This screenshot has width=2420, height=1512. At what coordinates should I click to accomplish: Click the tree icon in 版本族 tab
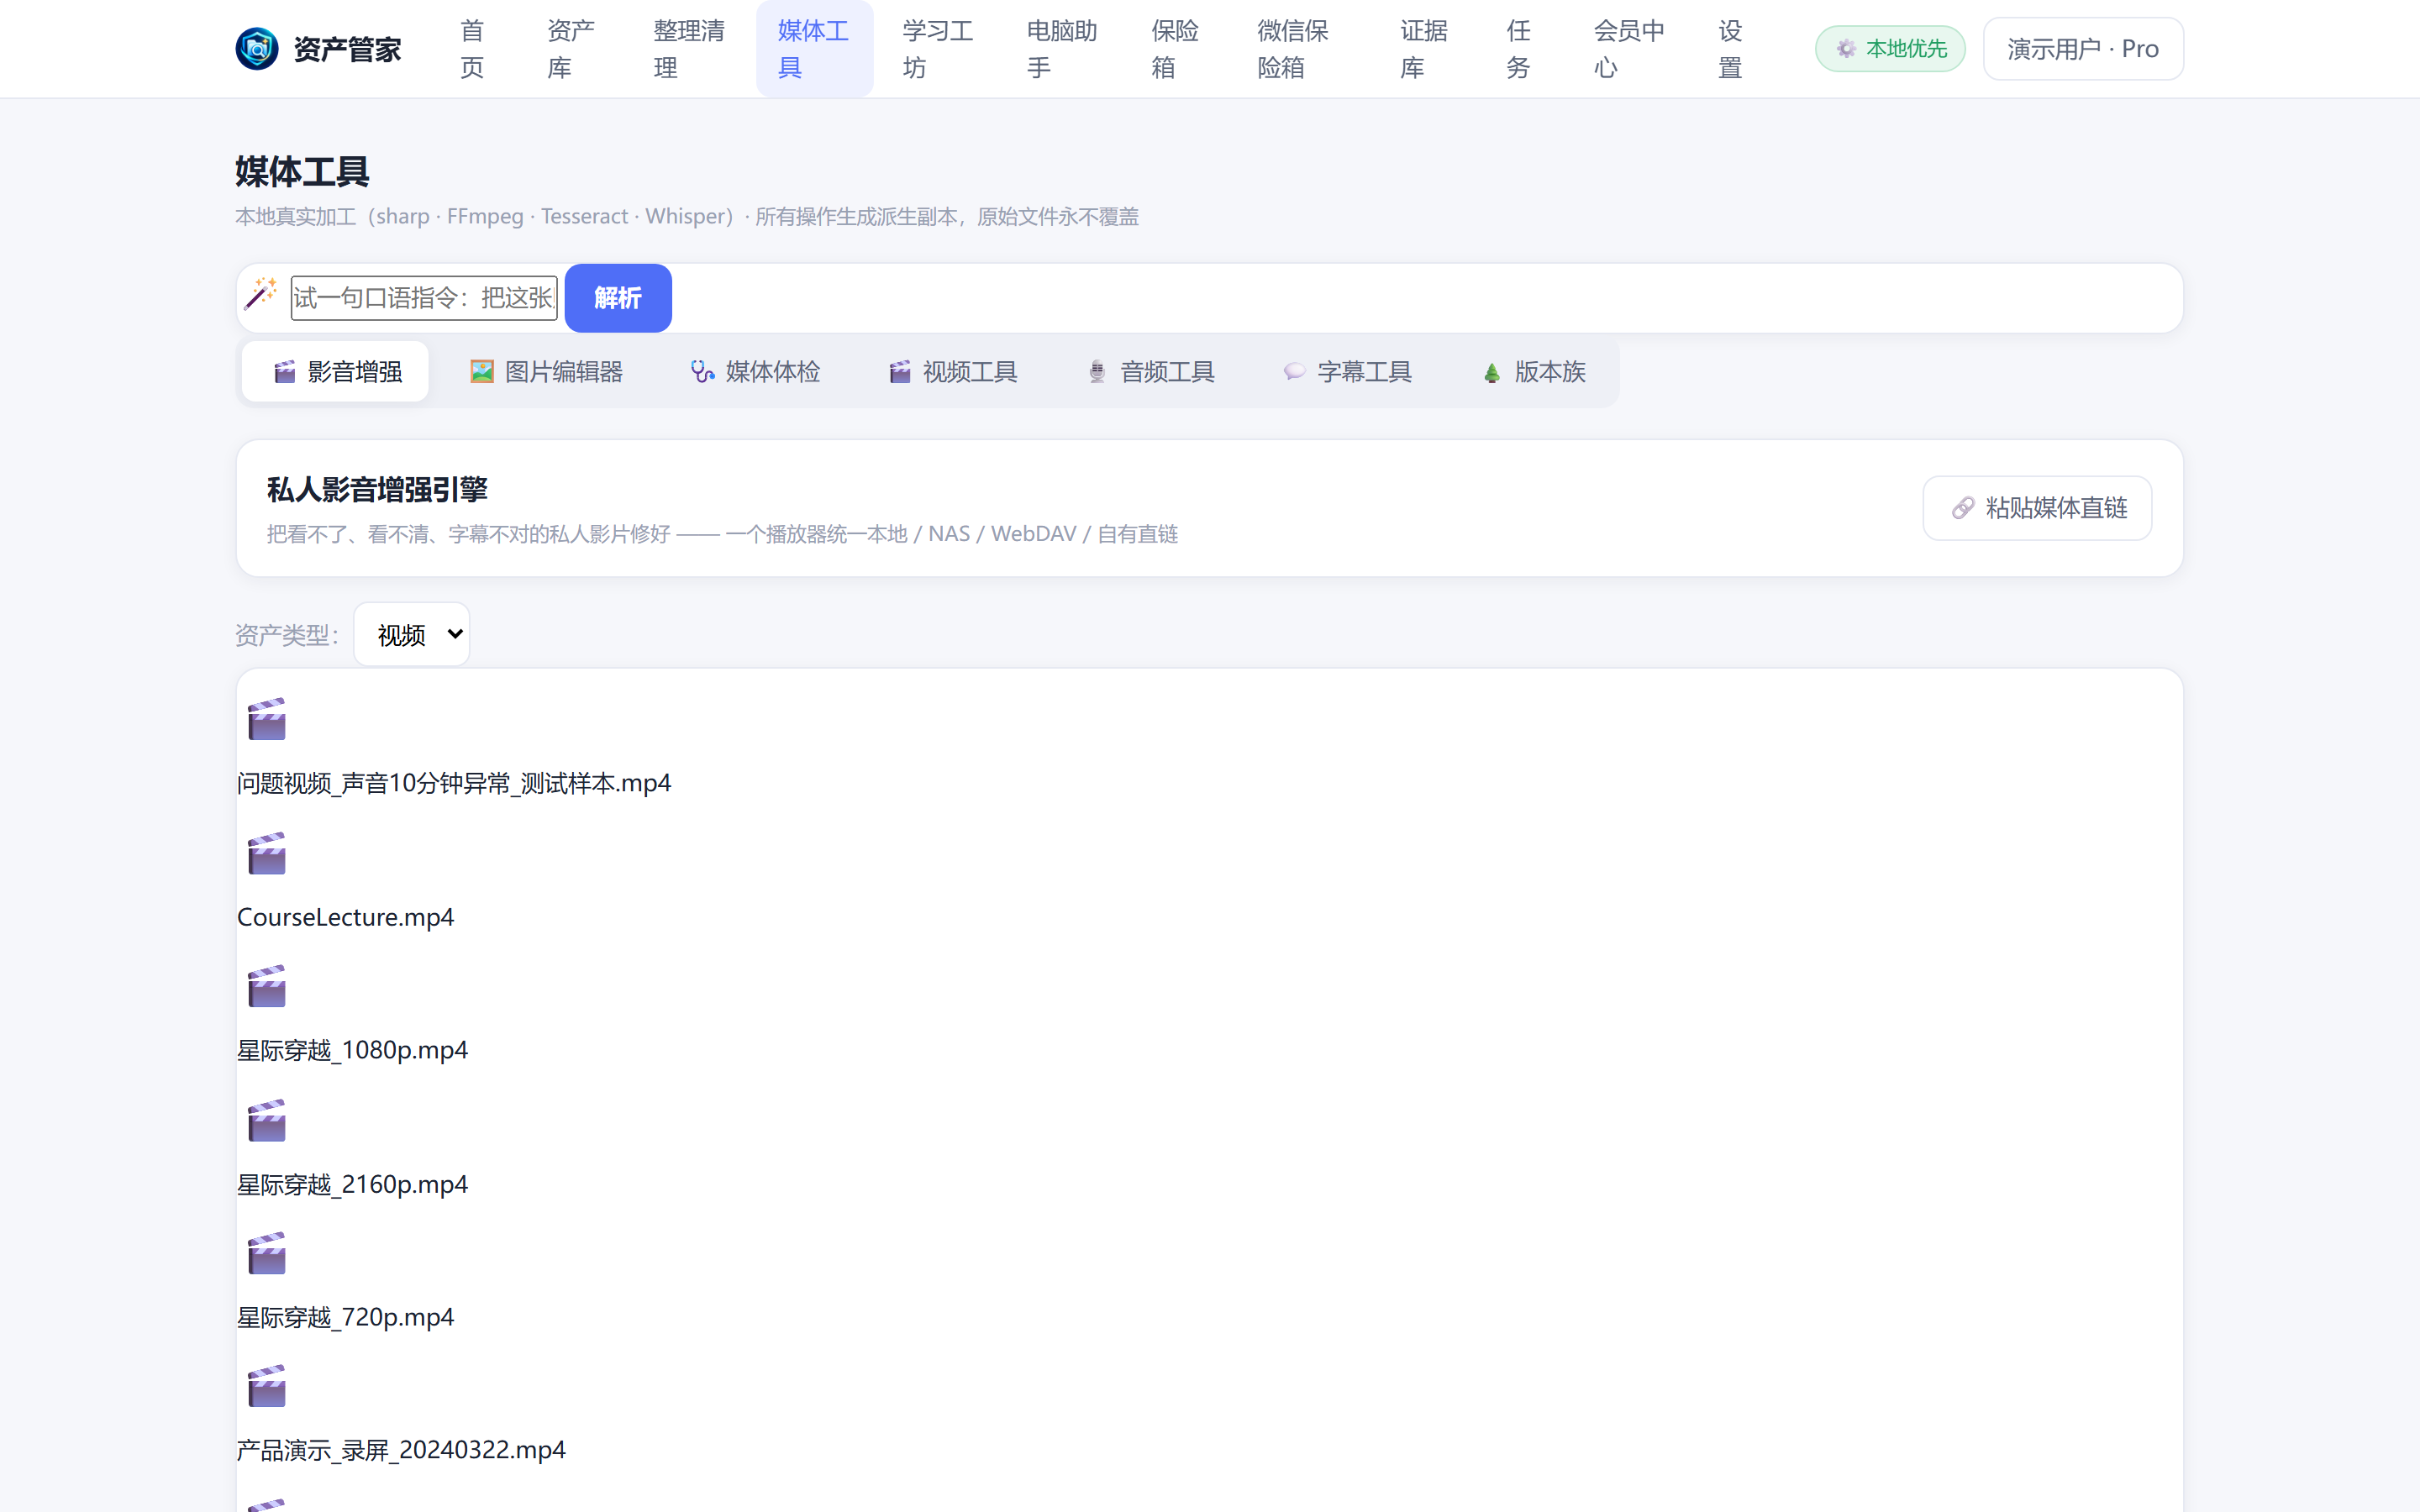click(x=1492, y=373)
